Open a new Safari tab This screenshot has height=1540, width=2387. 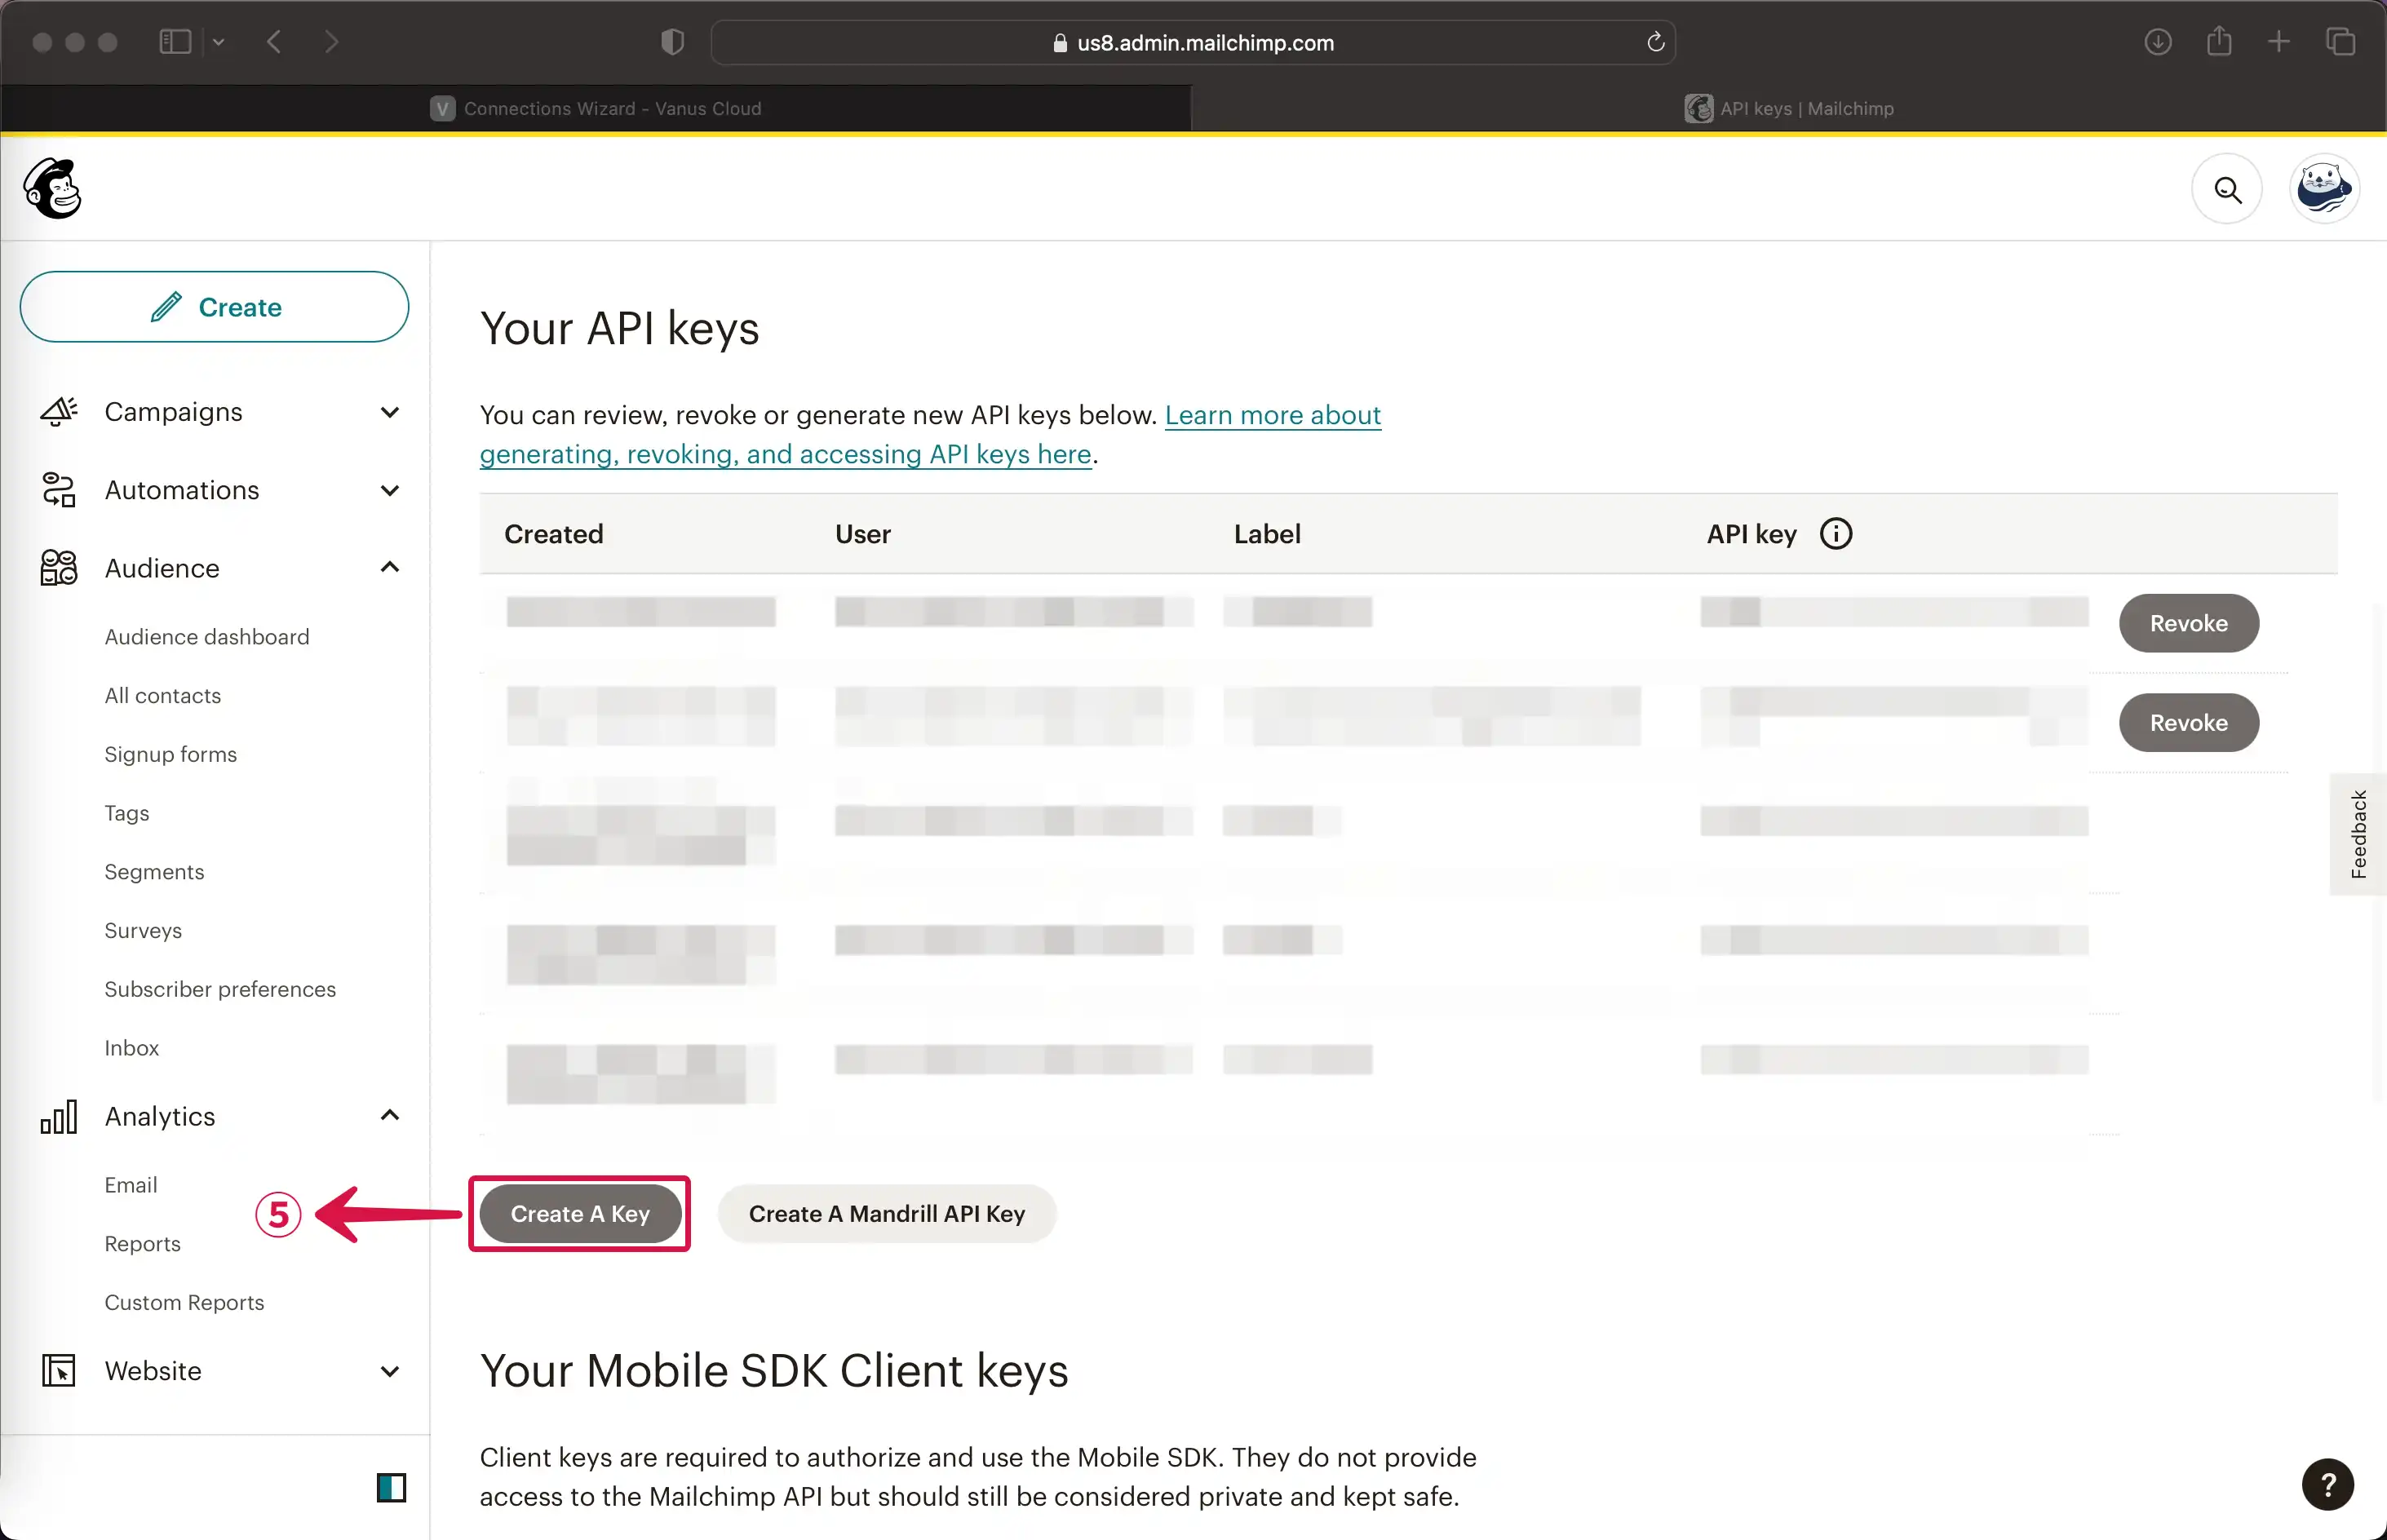point(2279,42)
